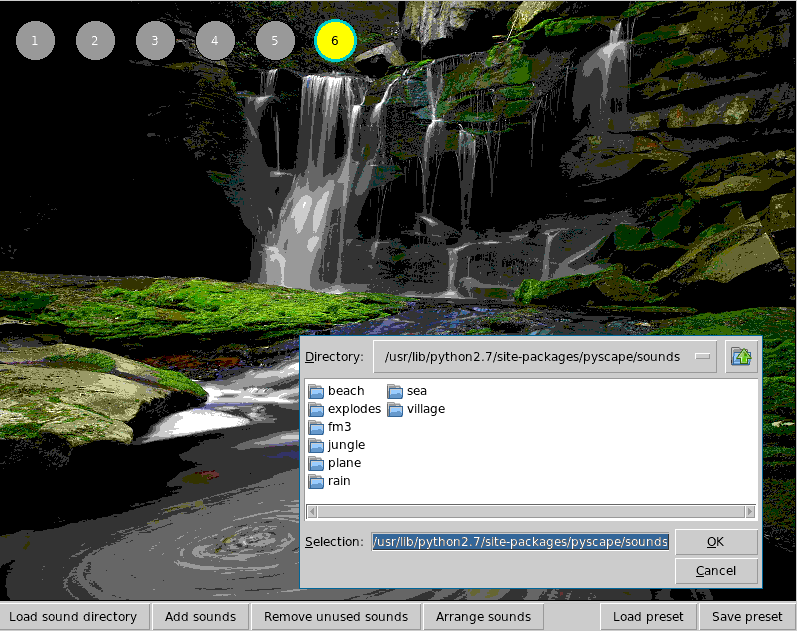The width and height of the screenshot is (797, 631).
Task: Choose the rain folder
Action: tap(339, 481)
